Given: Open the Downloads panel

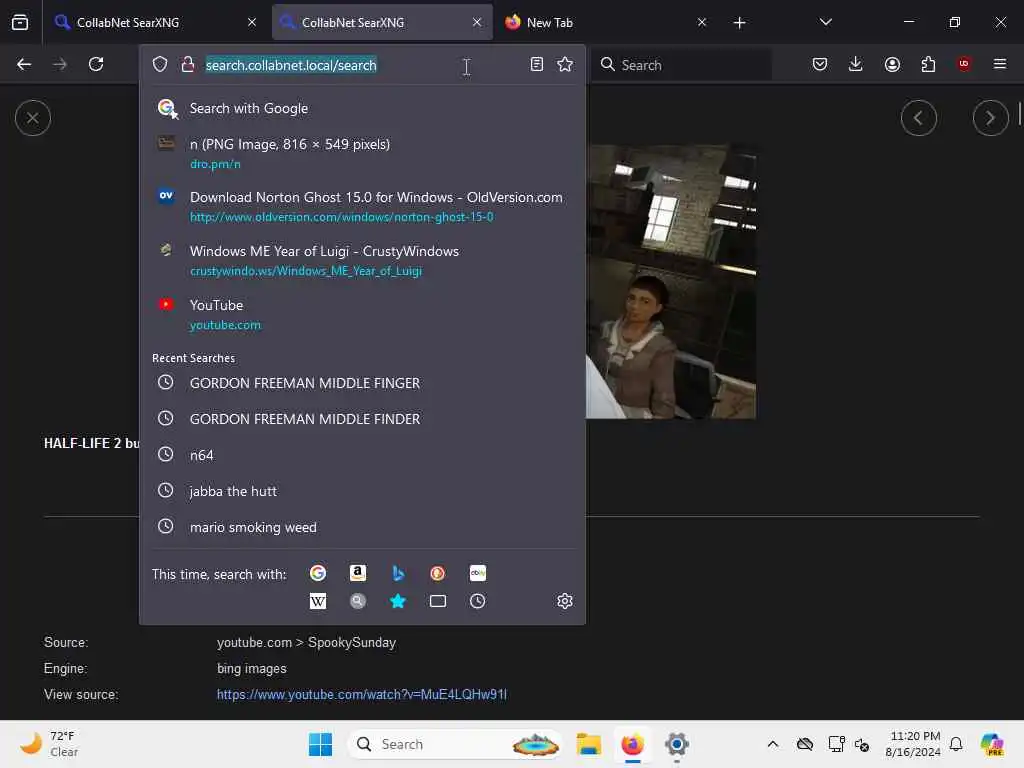Looking at the screenshot, I should (x=856, y=64).
